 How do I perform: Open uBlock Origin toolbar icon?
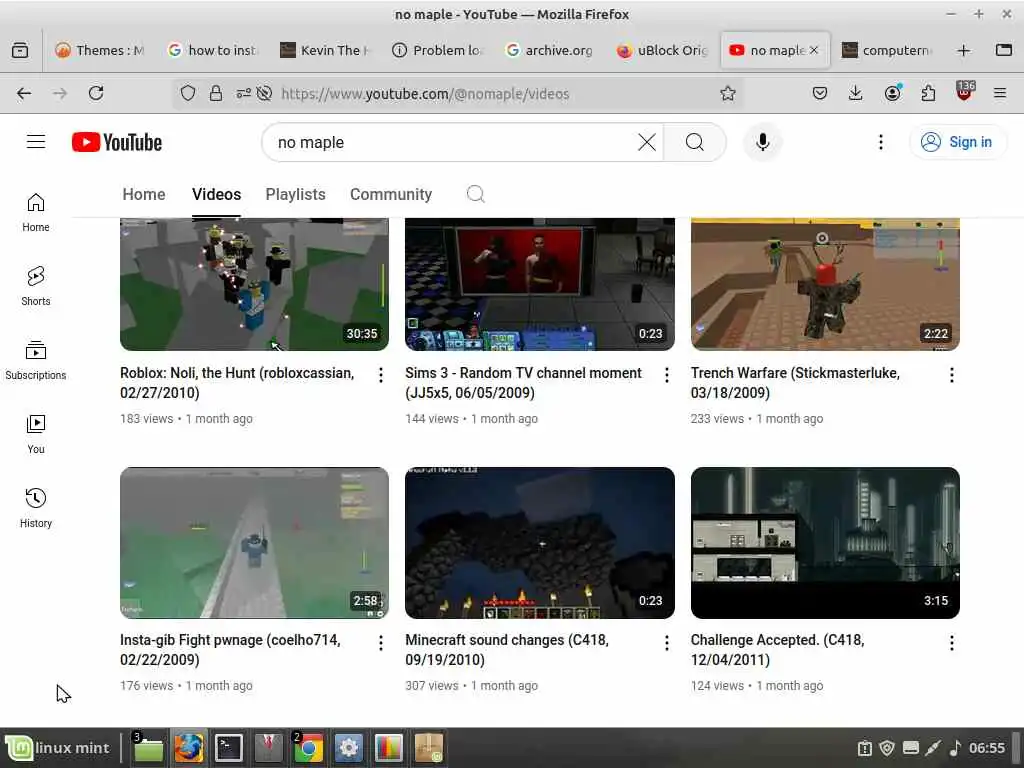(x=965, y=92)
